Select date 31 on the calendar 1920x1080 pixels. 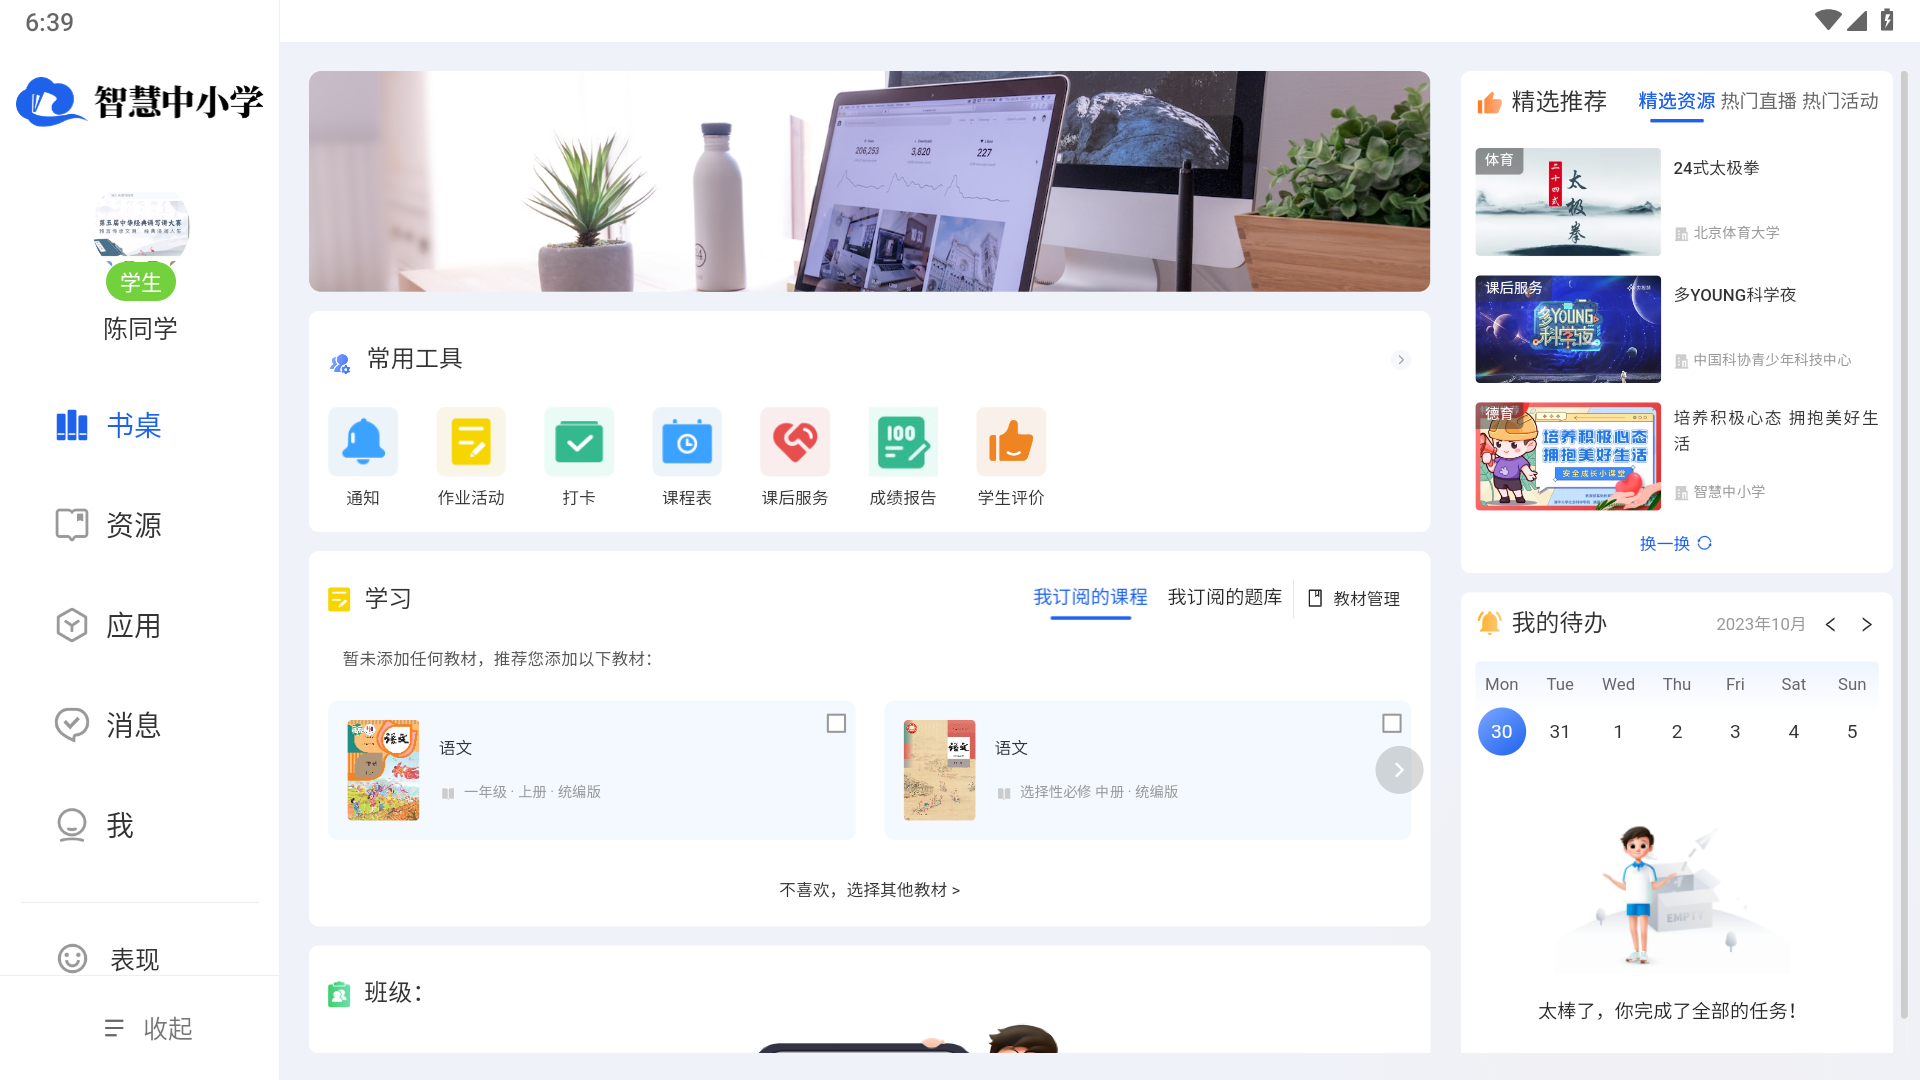coord(1559,731)
